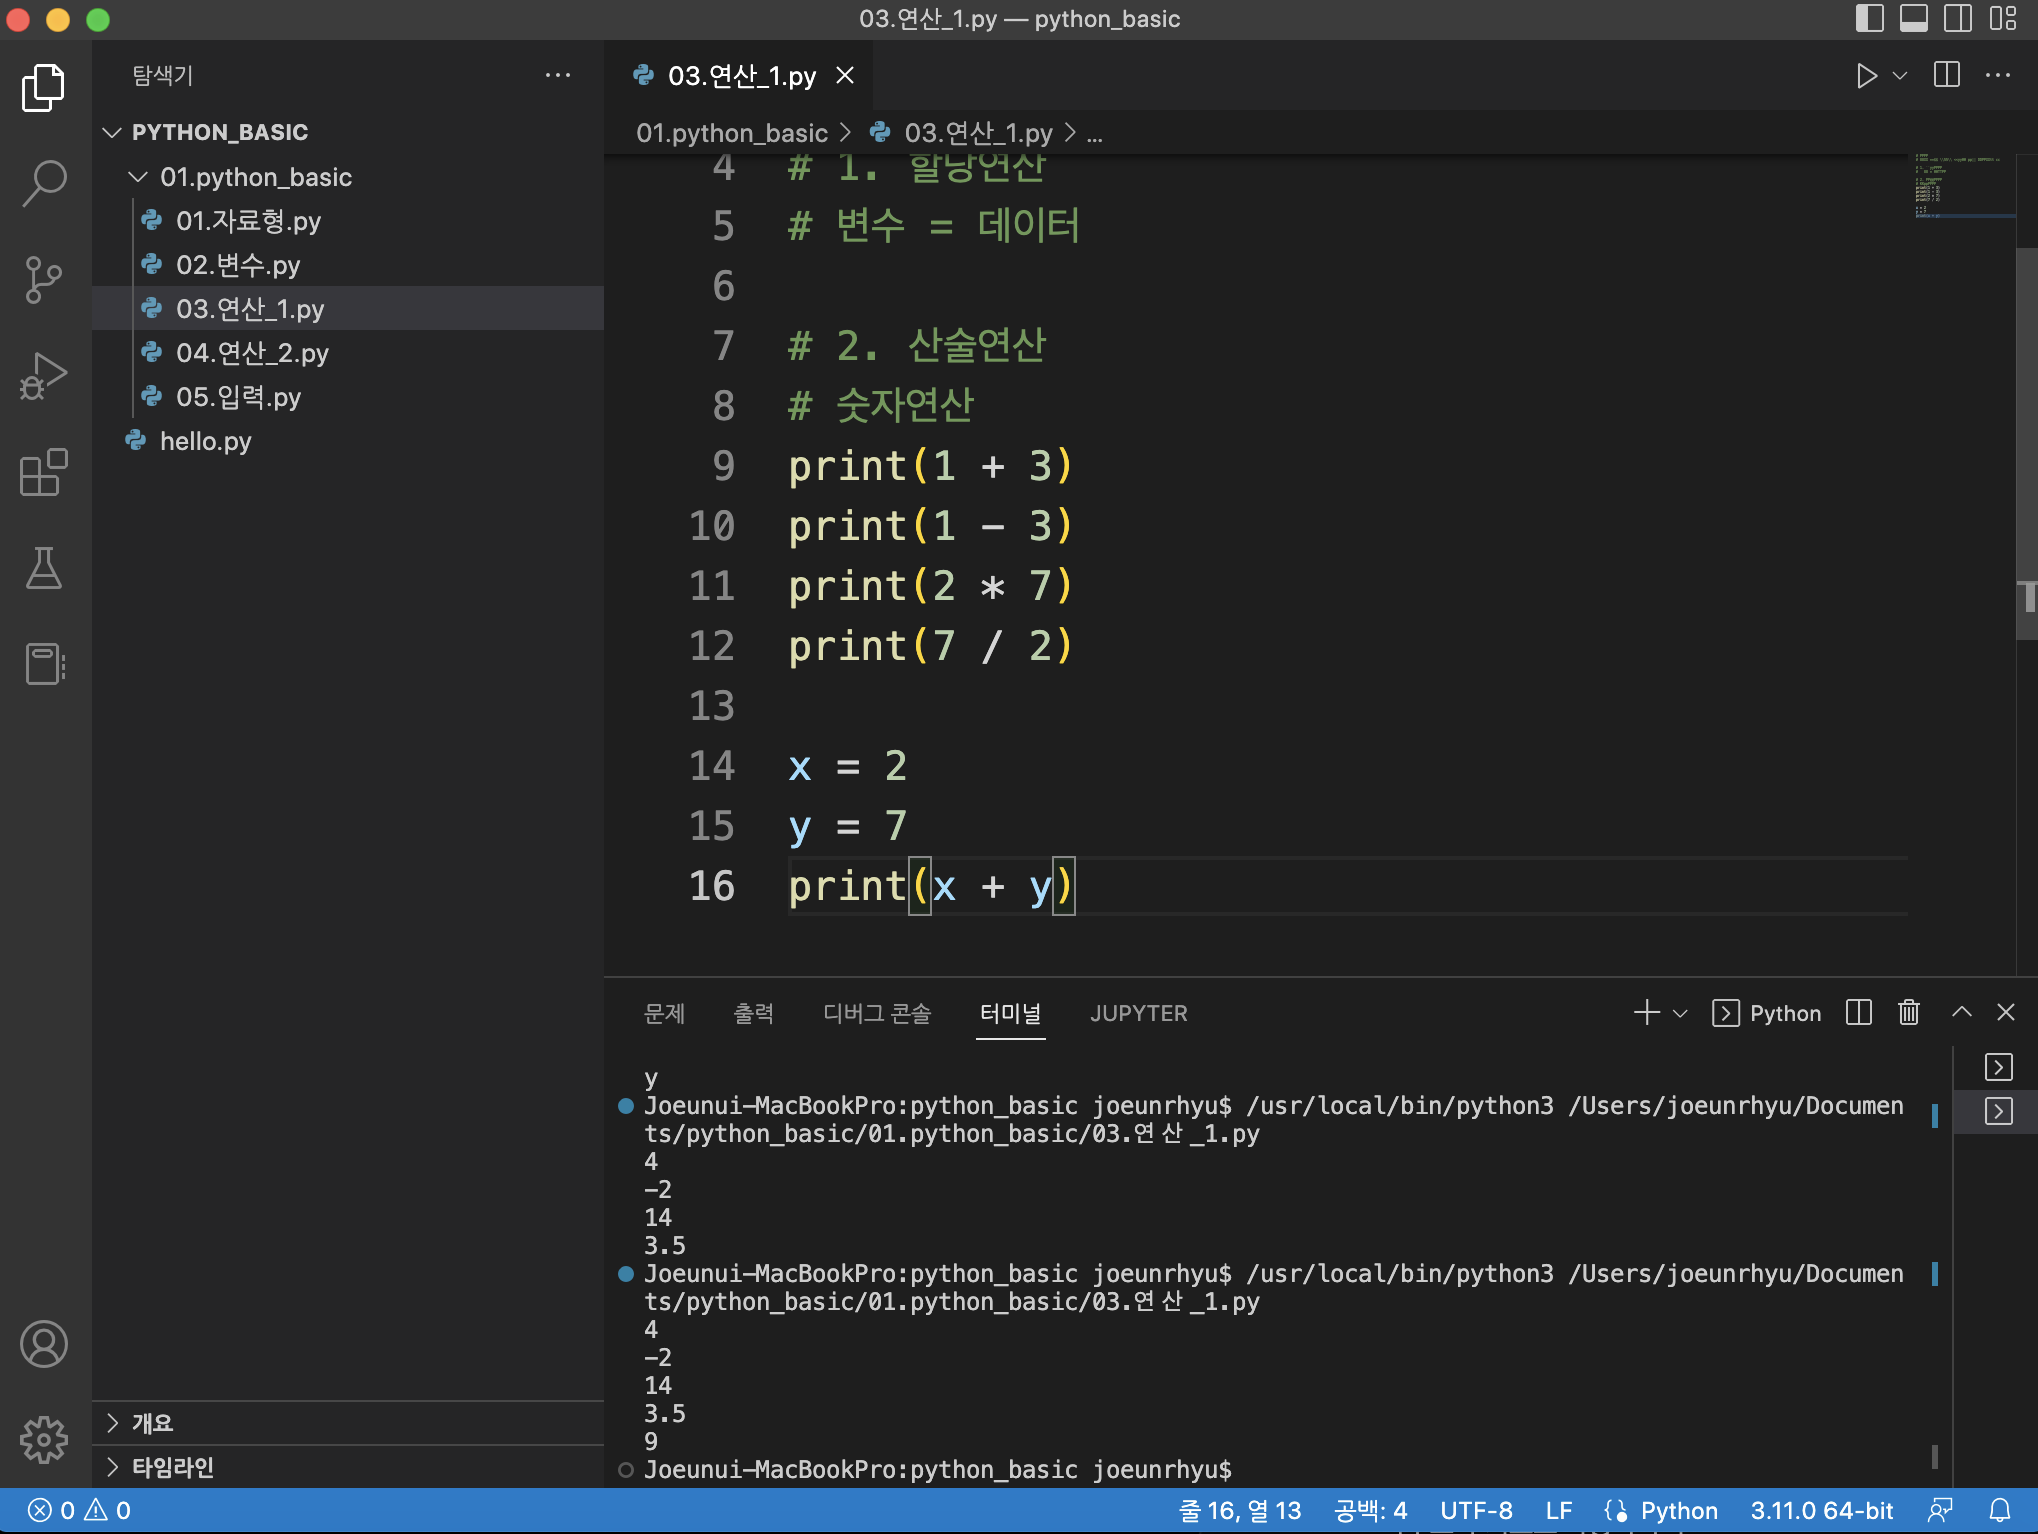Open Explorer views and more actions
Screen dimensions: 2038x1534
pyautogui.click(x=558, y=75)
